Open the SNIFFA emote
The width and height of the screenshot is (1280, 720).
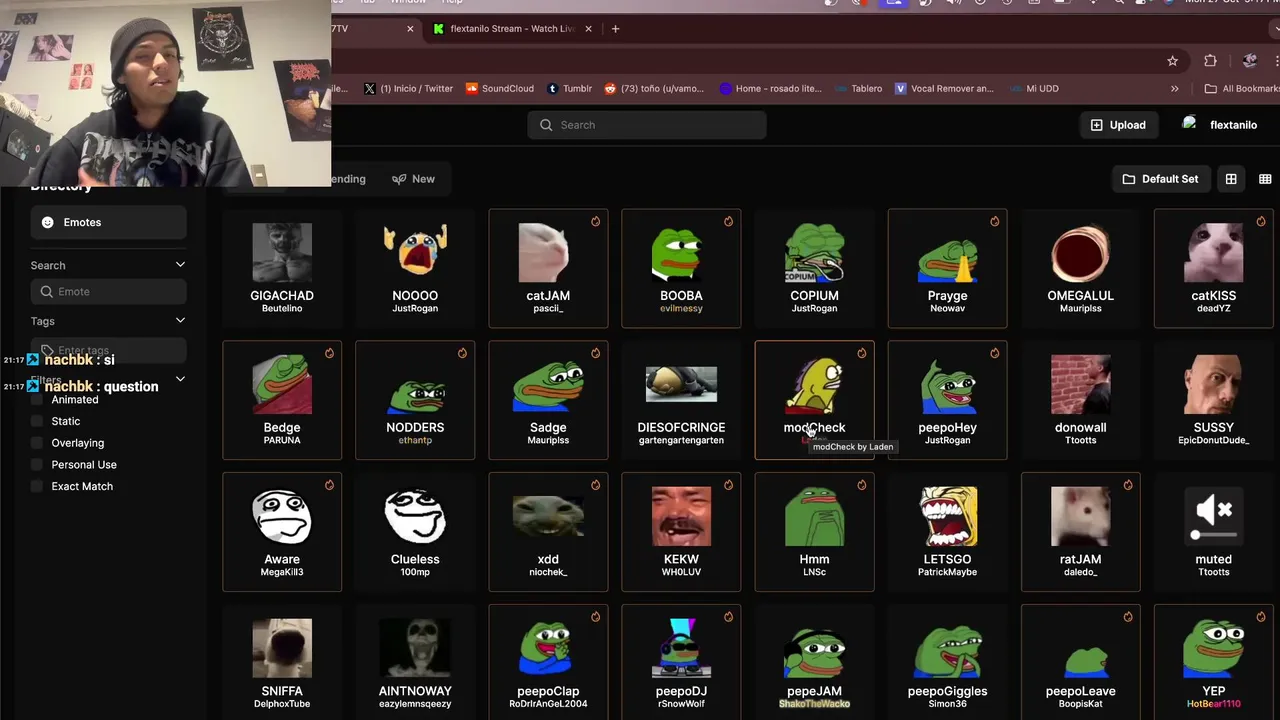(282, 662)
